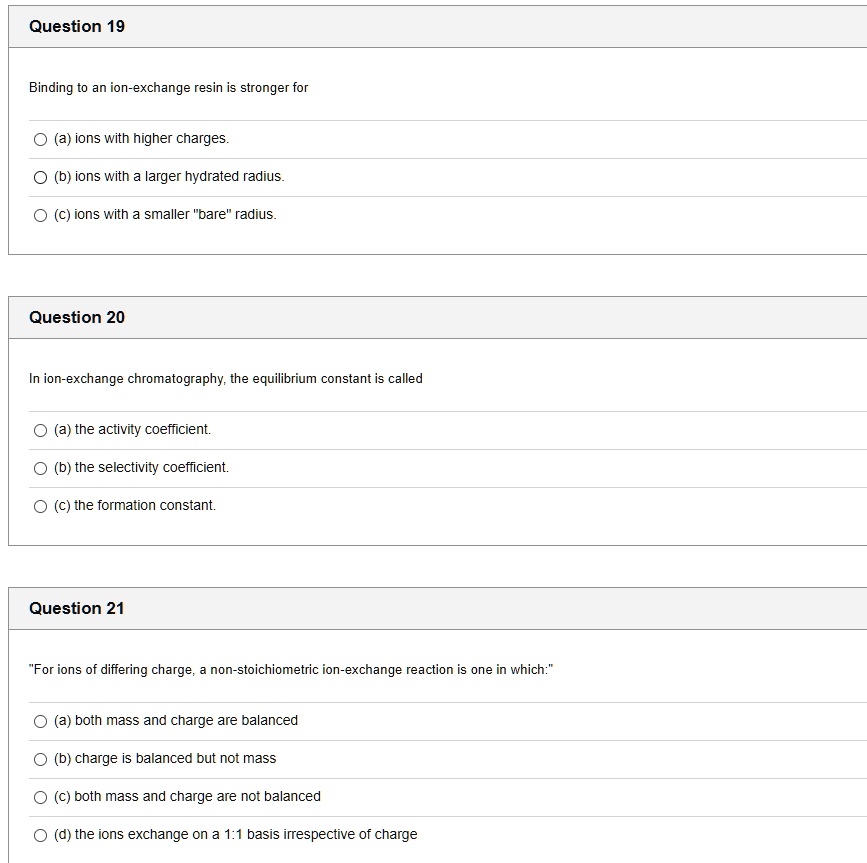Screen dimensions: 867x863
Task: Select option (b) ions with larger hydrated radius
Action: 40,177
